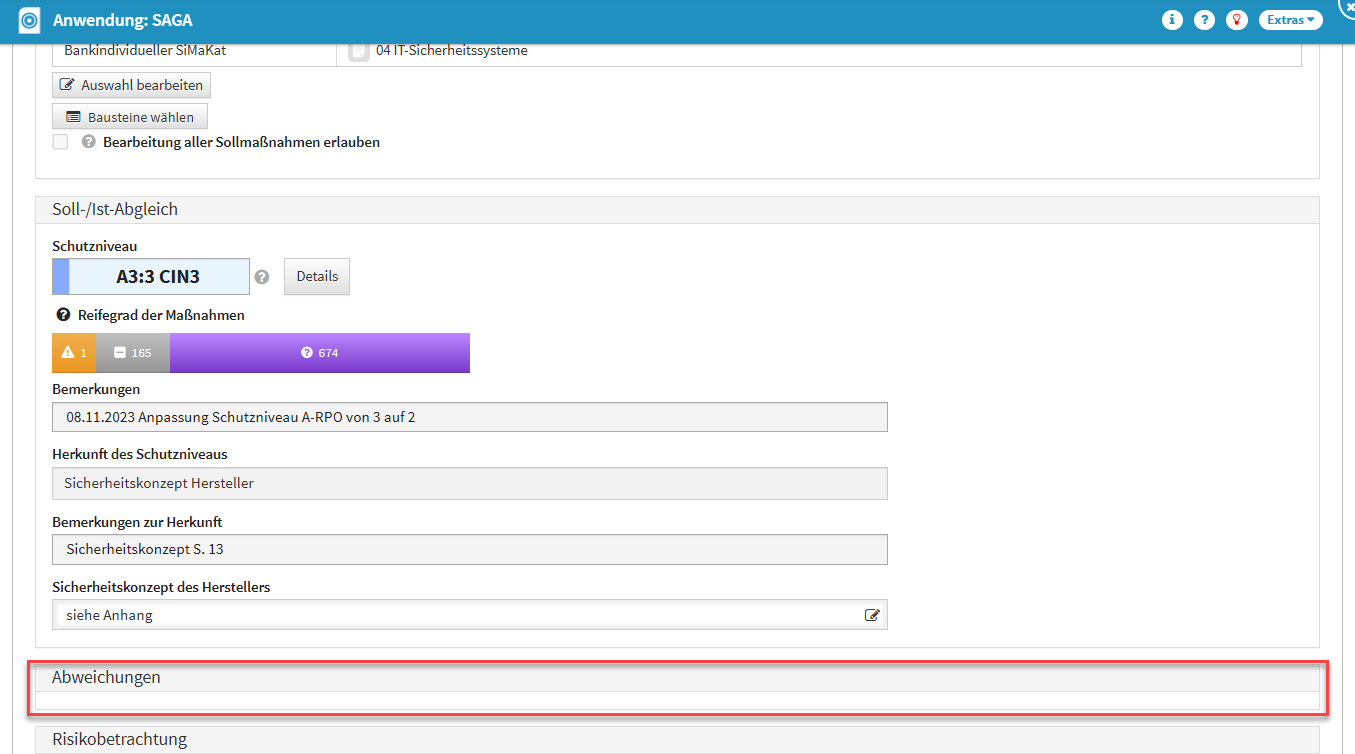Open Schutzniveau Details button
This screenshot has width=1355, height=754.
317,277
